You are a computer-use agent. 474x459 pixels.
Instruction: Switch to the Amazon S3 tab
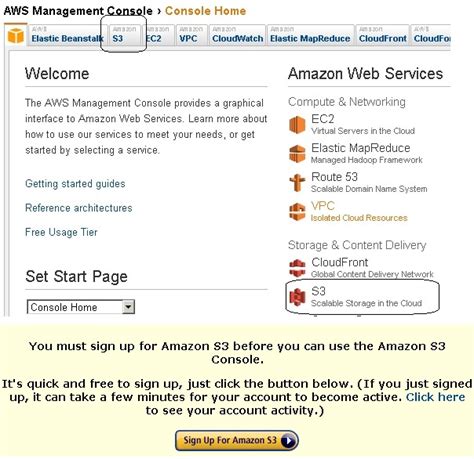(x=125, y=35)
